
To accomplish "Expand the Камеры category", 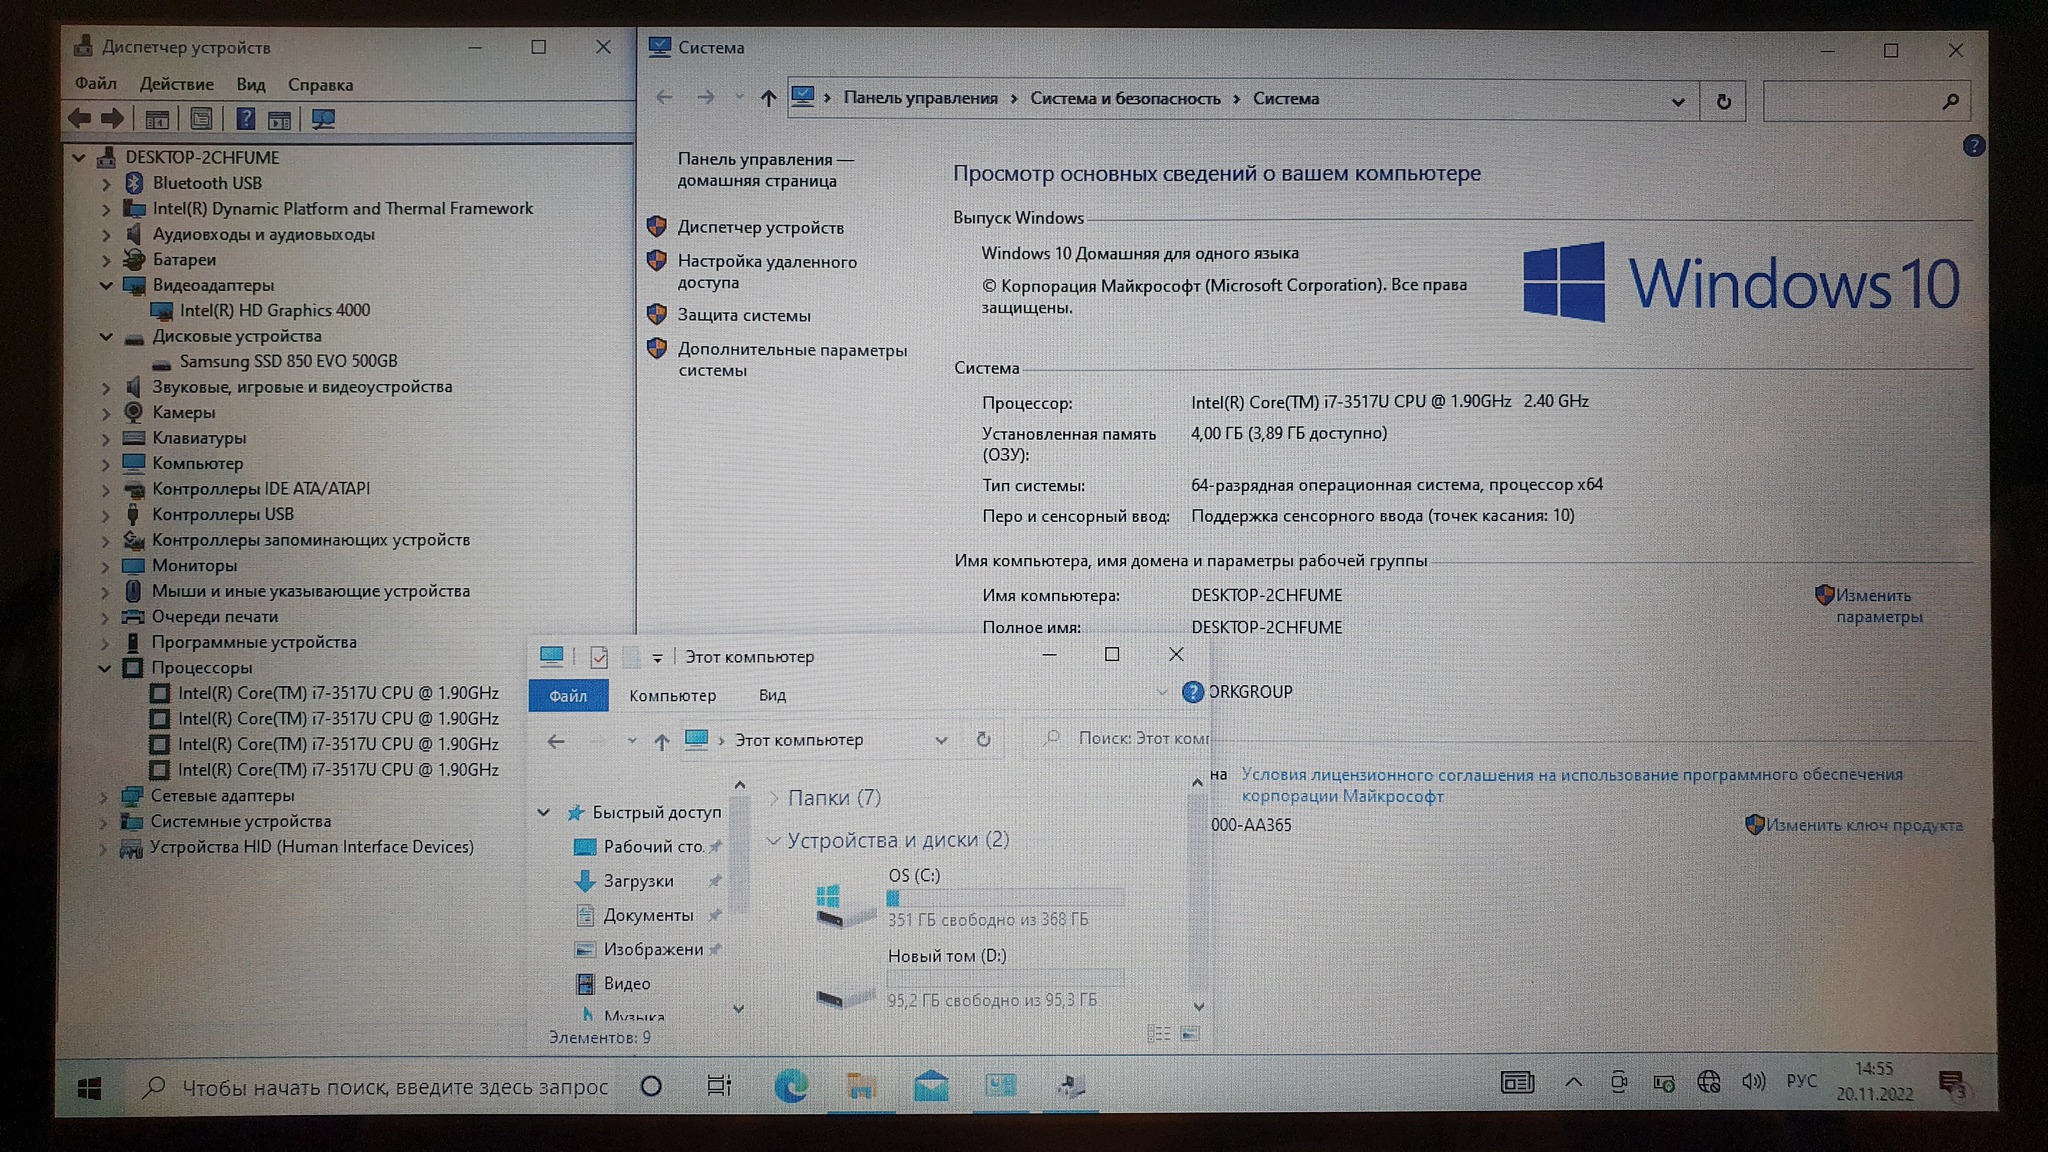I will tap(106, 412).
